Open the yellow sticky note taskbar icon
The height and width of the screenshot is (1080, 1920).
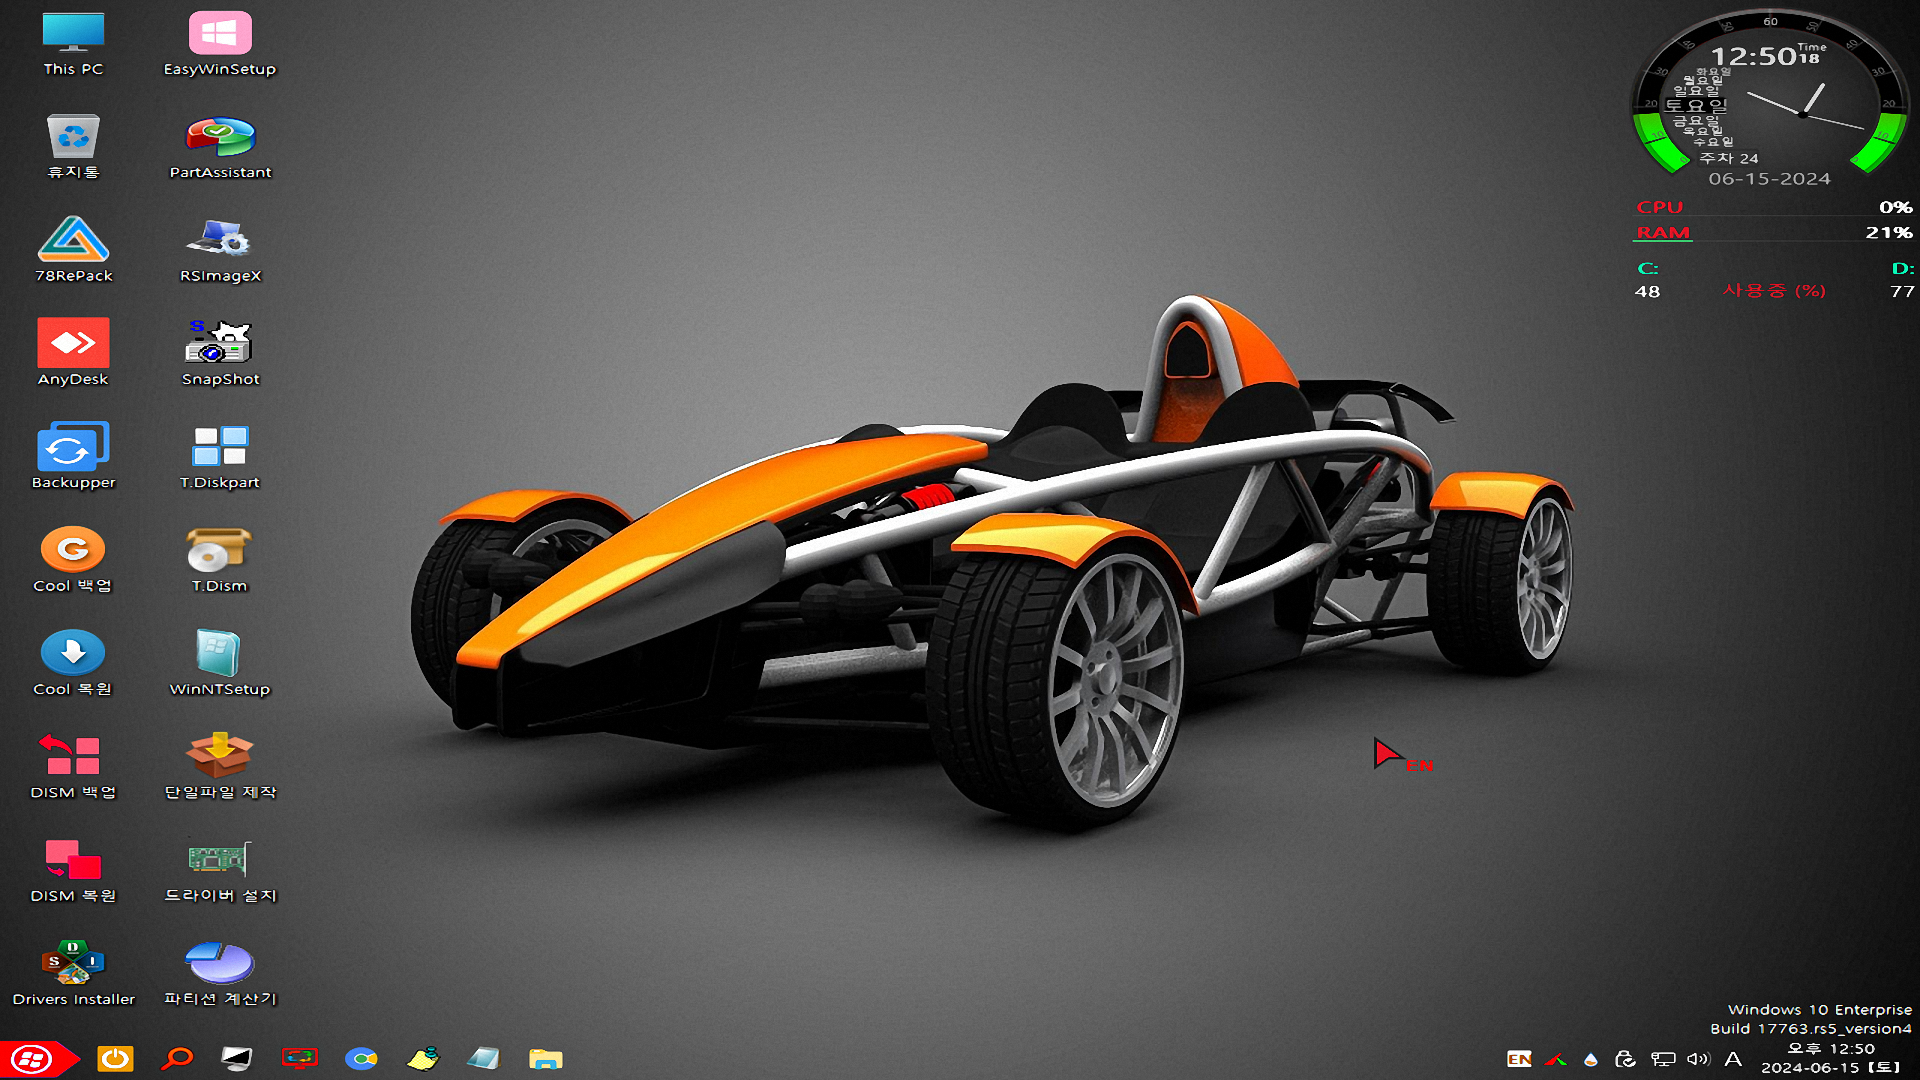click(x=423, y=1059)
